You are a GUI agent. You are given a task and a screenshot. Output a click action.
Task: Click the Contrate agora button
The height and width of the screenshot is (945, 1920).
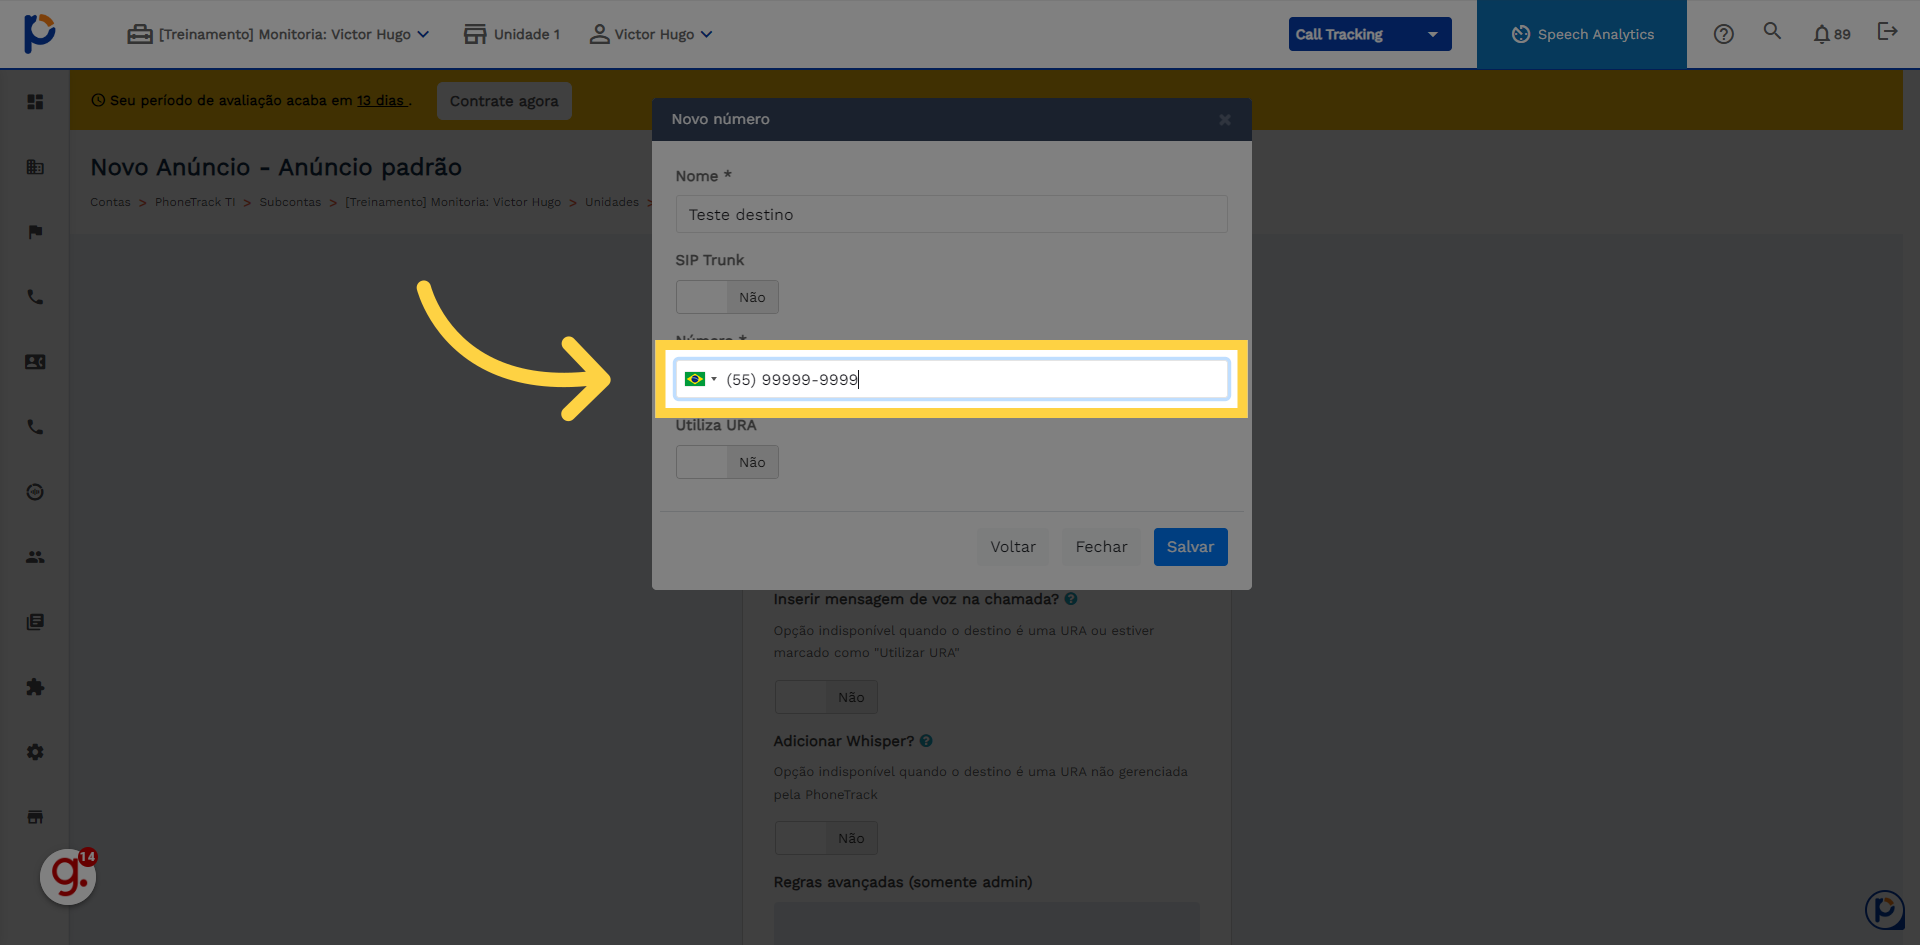[x=504, y=101]
